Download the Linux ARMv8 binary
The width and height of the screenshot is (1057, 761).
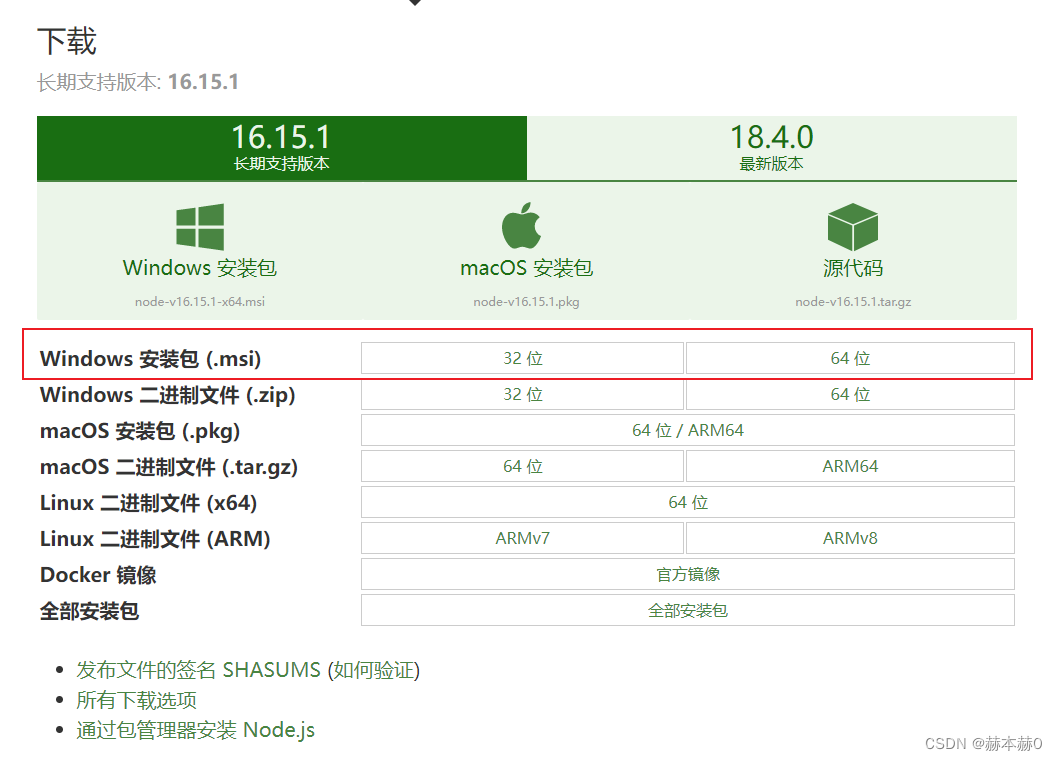coord(850,538)
